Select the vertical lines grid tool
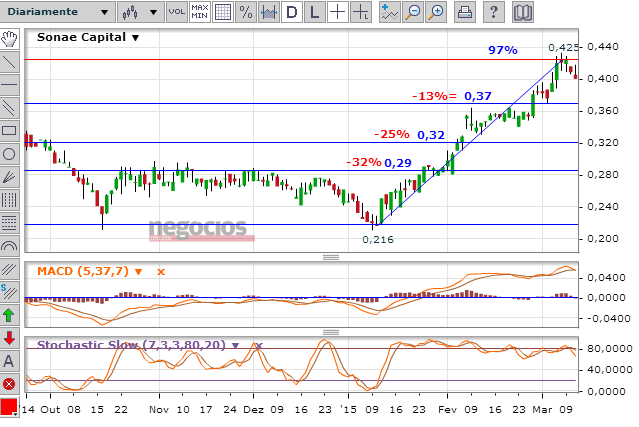639x427 pixels. [9, 200]
